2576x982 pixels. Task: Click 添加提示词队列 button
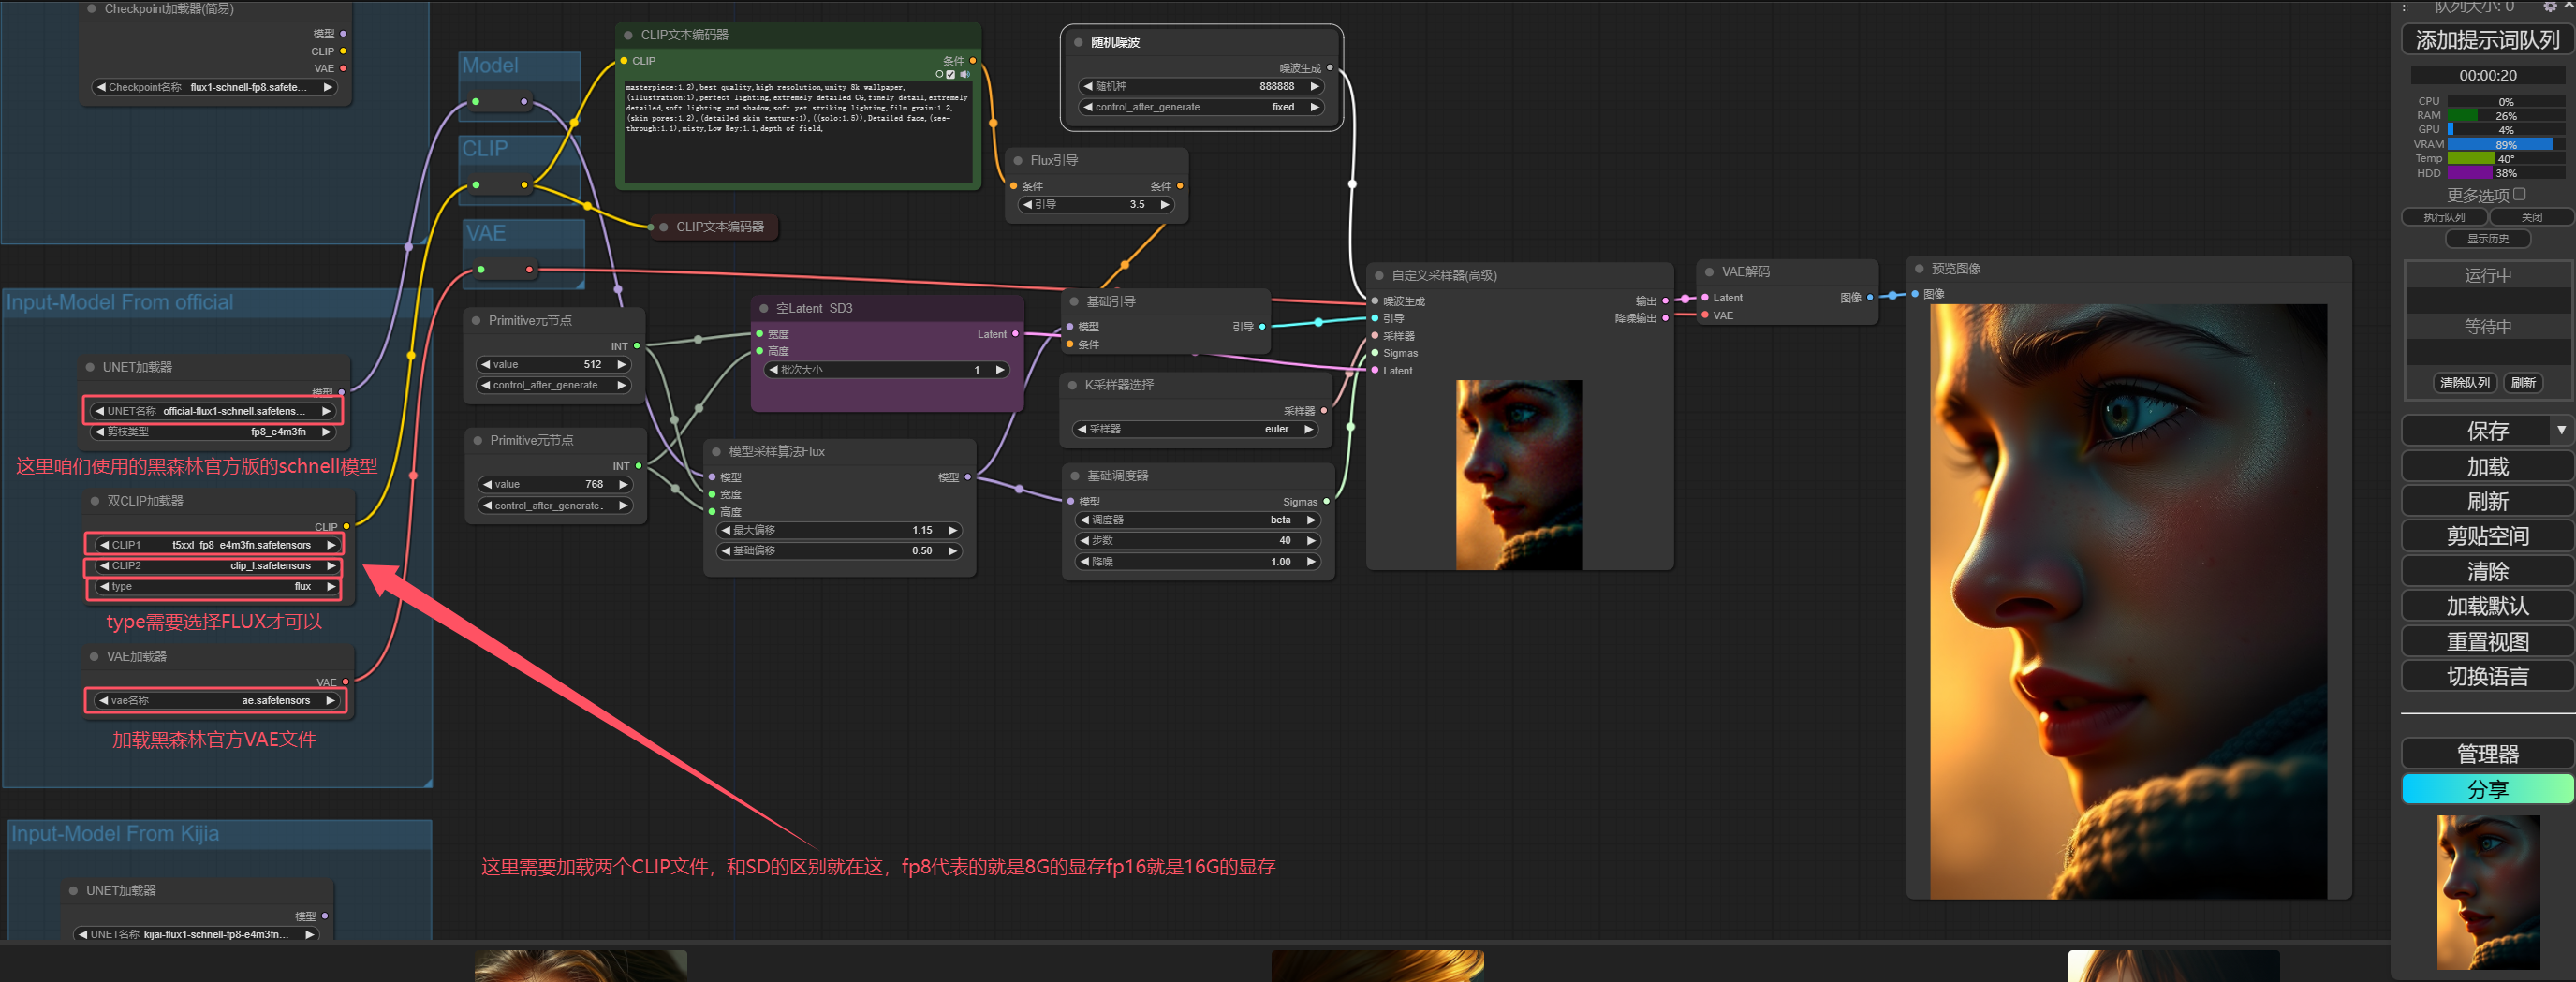click(x=2487, y=40)
